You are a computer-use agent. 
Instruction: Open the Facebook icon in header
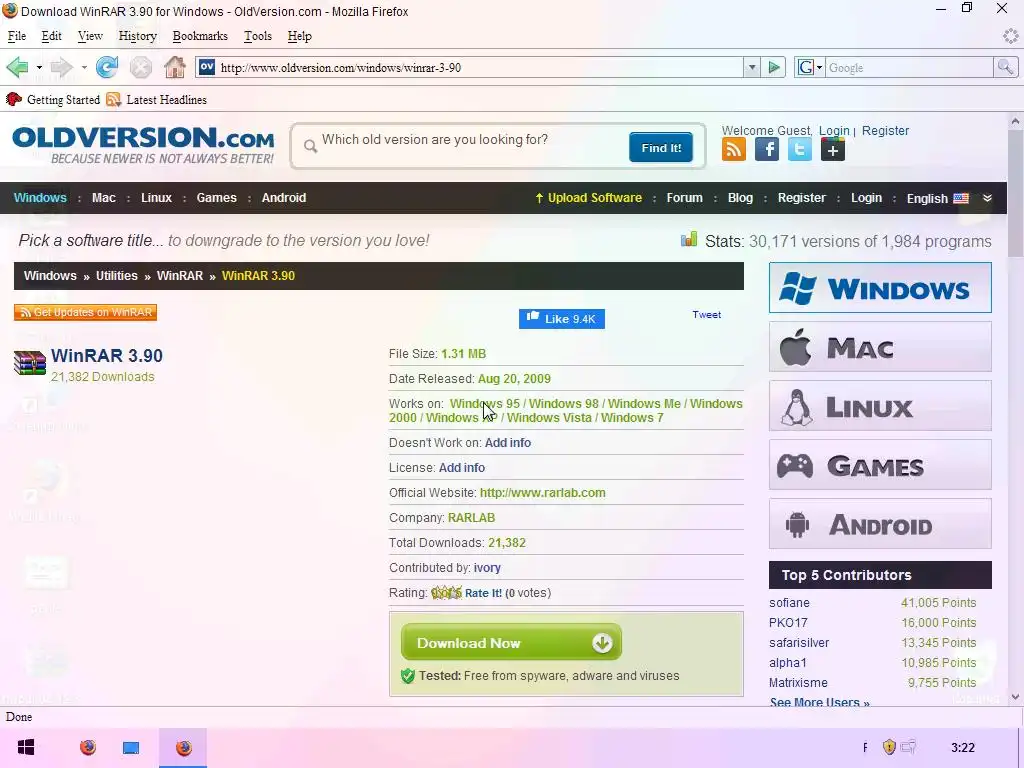767,150
